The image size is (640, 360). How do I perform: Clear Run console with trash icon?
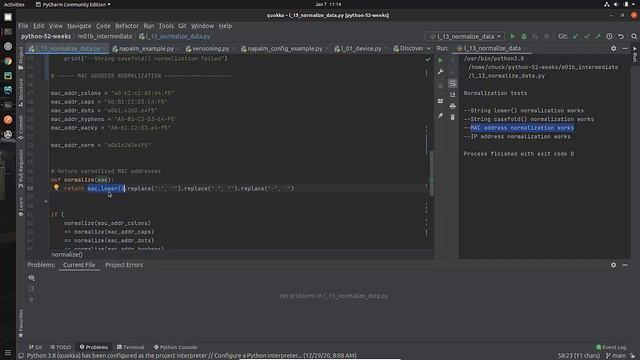[x=452, y=117]
